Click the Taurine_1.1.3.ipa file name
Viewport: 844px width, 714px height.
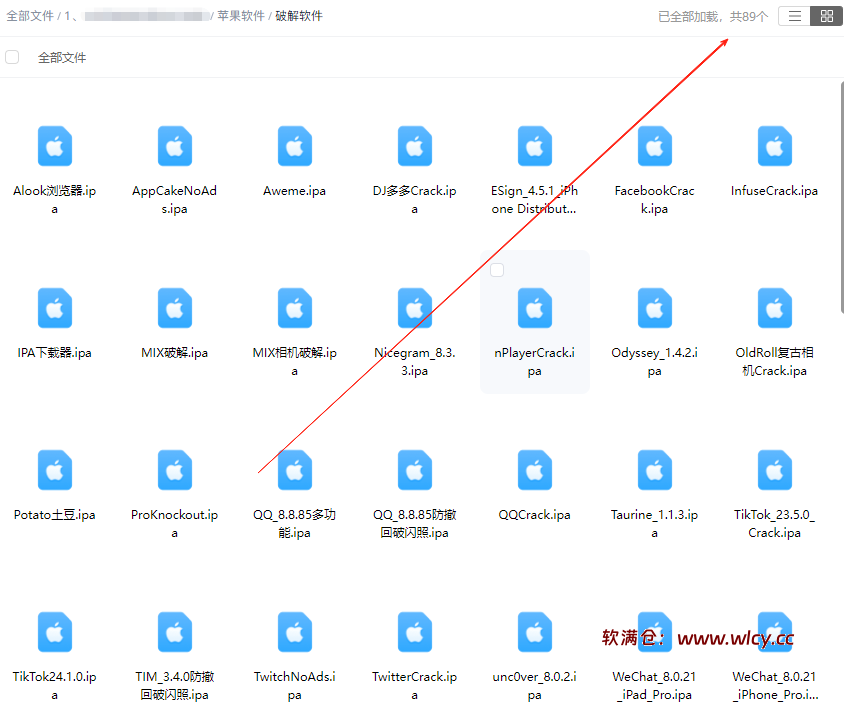coord(655,523)
